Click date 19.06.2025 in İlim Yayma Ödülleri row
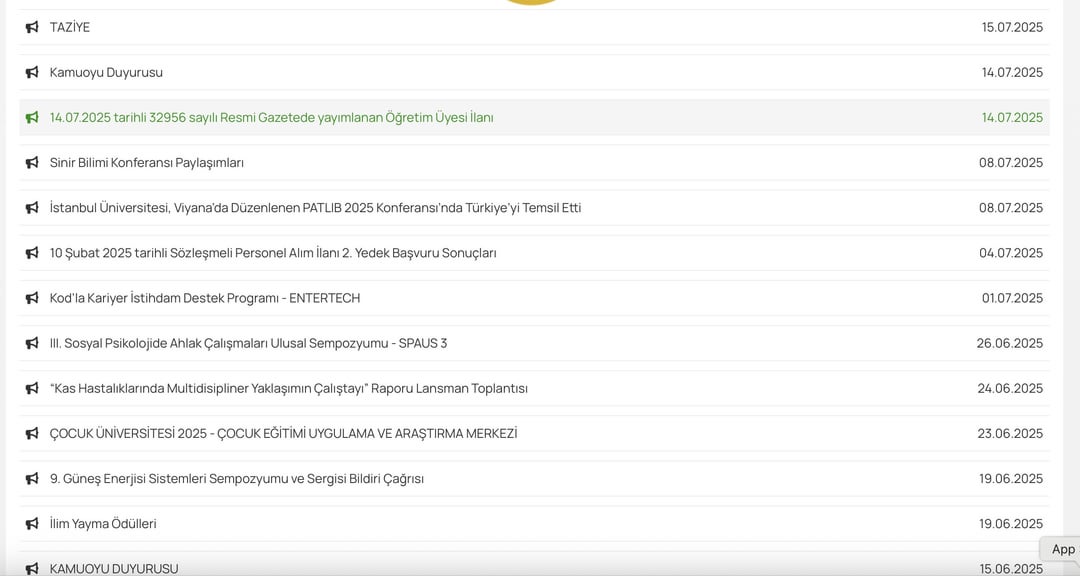 coord(1010,524)
